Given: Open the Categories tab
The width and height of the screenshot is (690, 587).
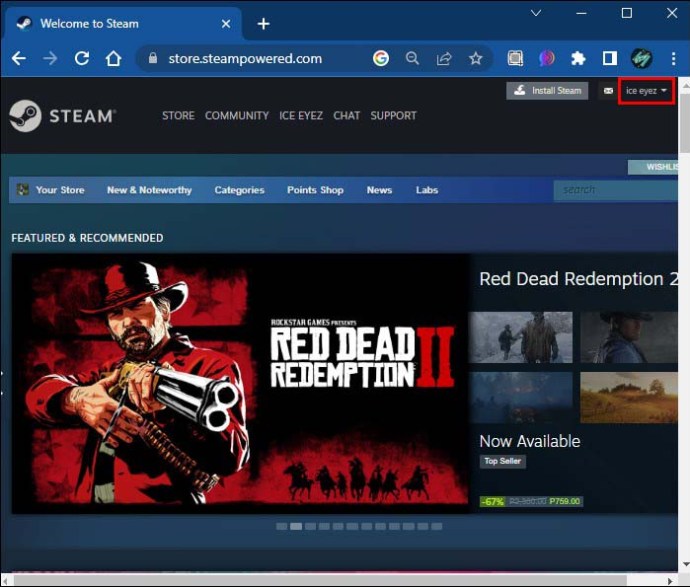Looking at the screenshot, I should click(x=239, y=190).
